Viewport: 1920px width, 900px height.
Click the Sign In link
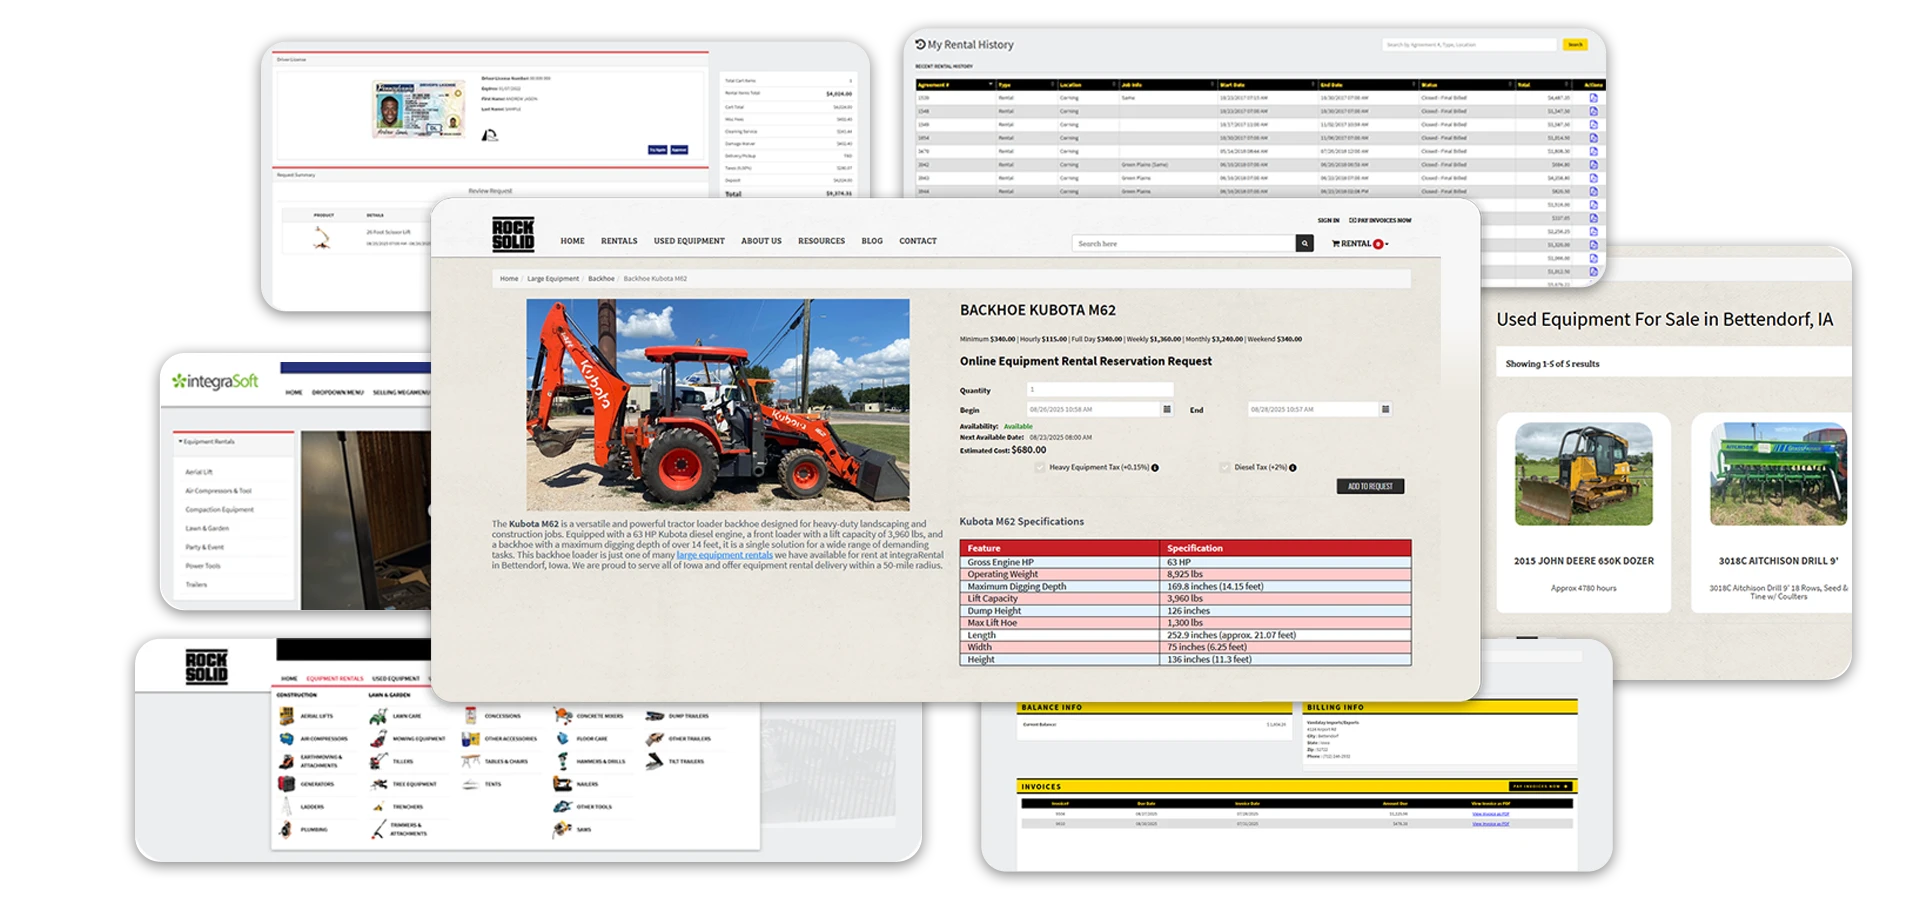pos(1328,220)
